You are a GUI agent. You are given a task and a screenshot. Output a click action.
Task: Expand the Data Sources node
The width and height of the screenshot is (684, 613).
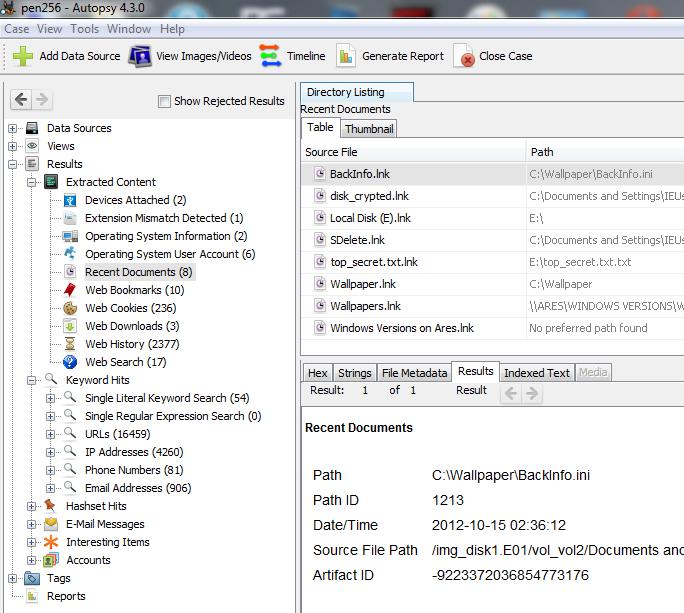click(x=13, y=128)
